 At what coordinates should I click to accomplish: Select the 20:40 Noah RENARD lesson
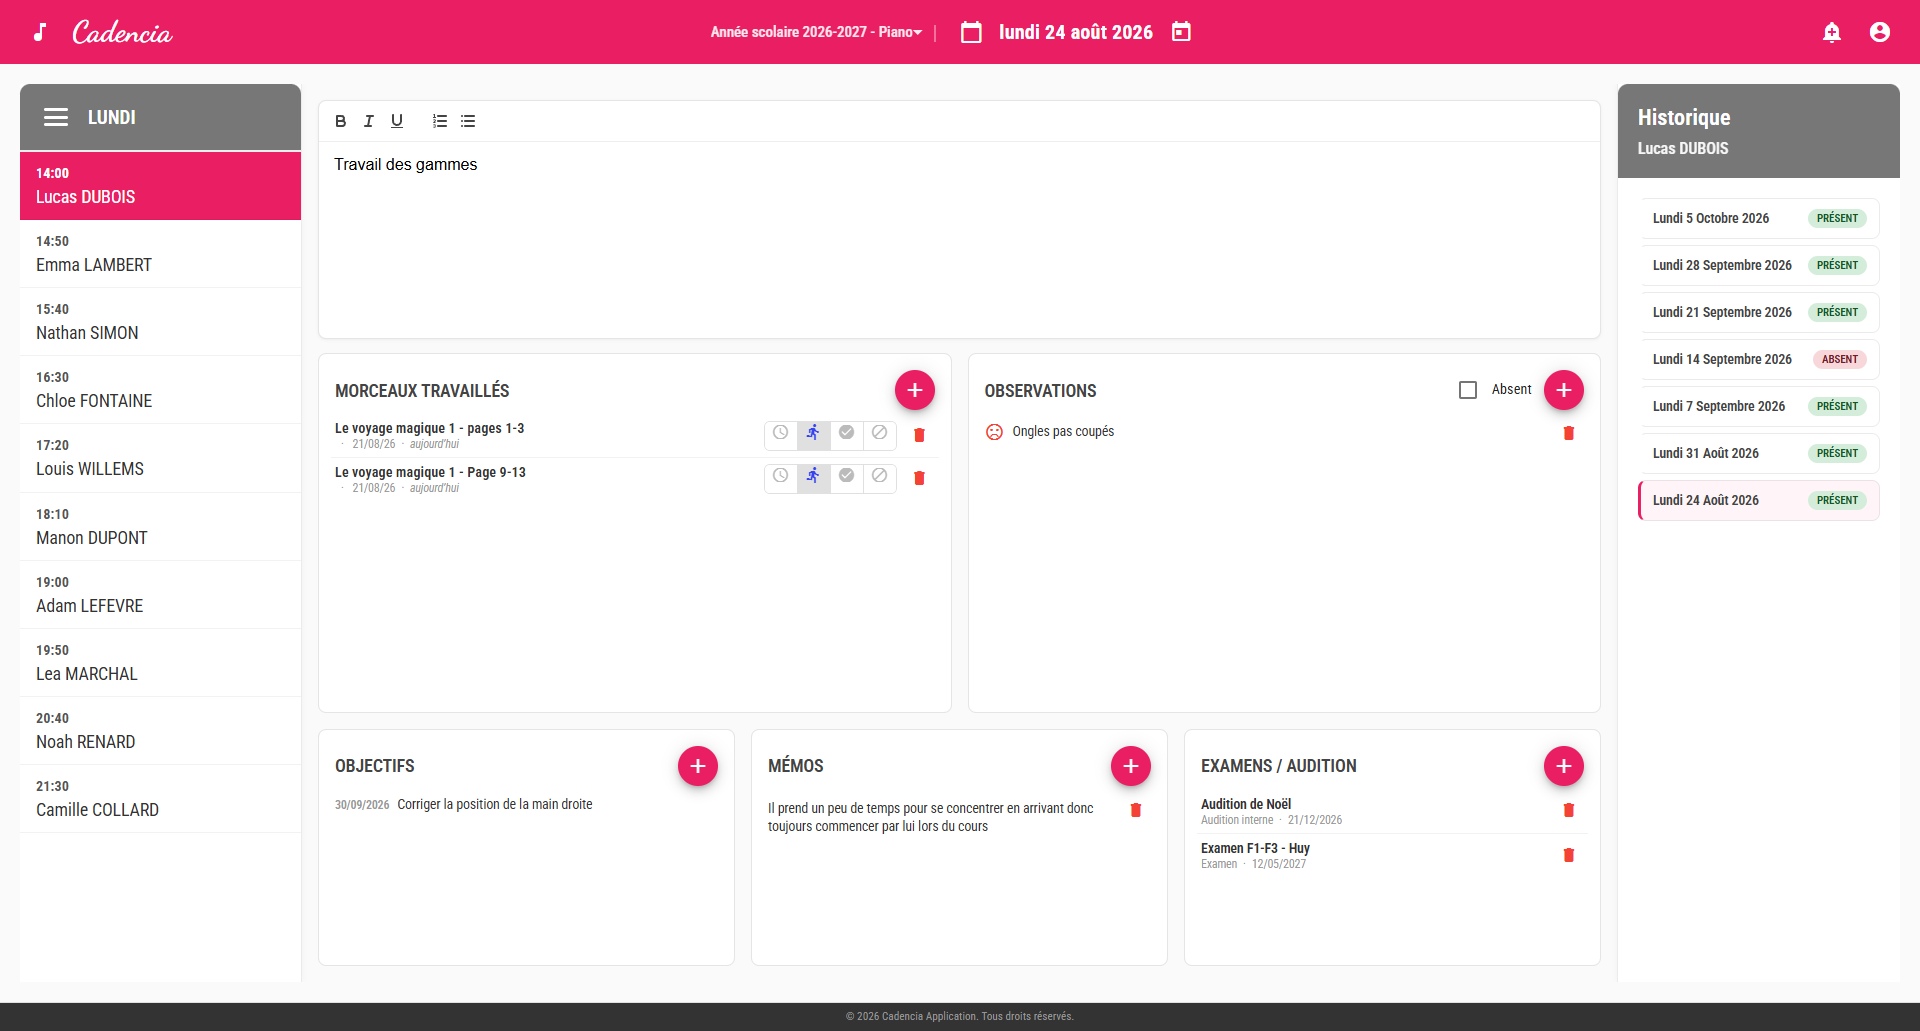pos(160,731)
